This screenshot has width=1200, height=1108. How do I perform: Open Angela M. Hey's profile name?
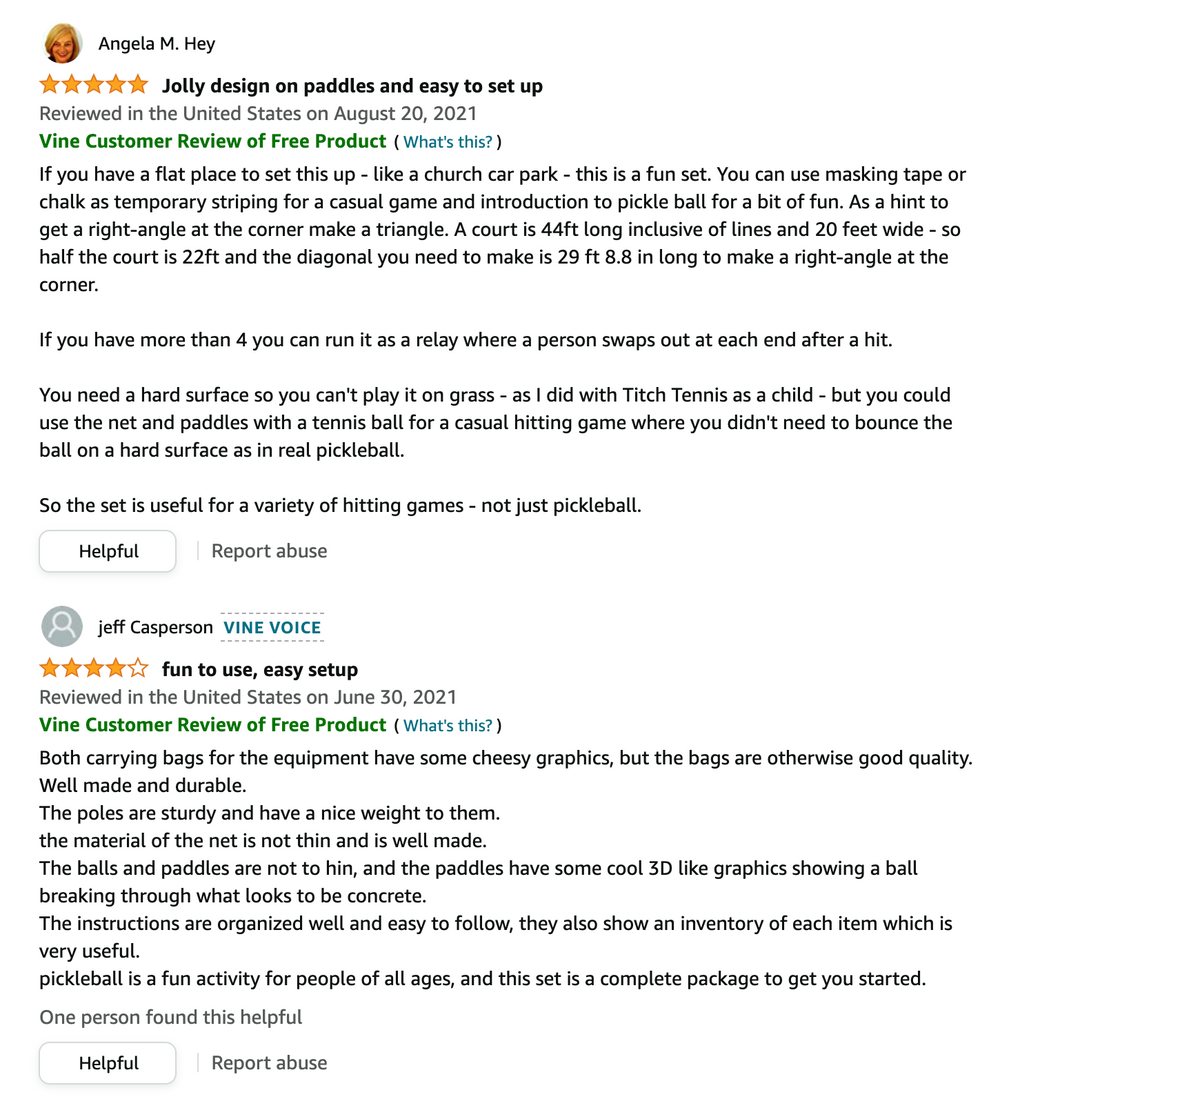pos(156,44)
